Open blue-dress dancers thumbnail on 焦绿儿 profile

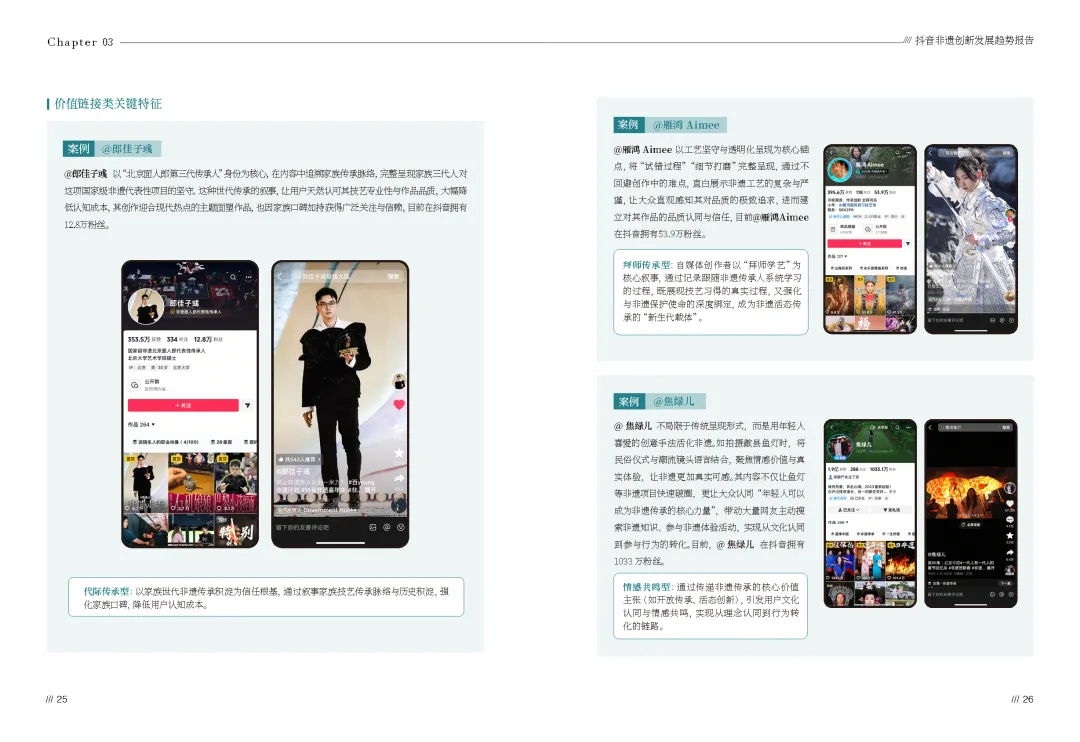[x=840, y=560]
